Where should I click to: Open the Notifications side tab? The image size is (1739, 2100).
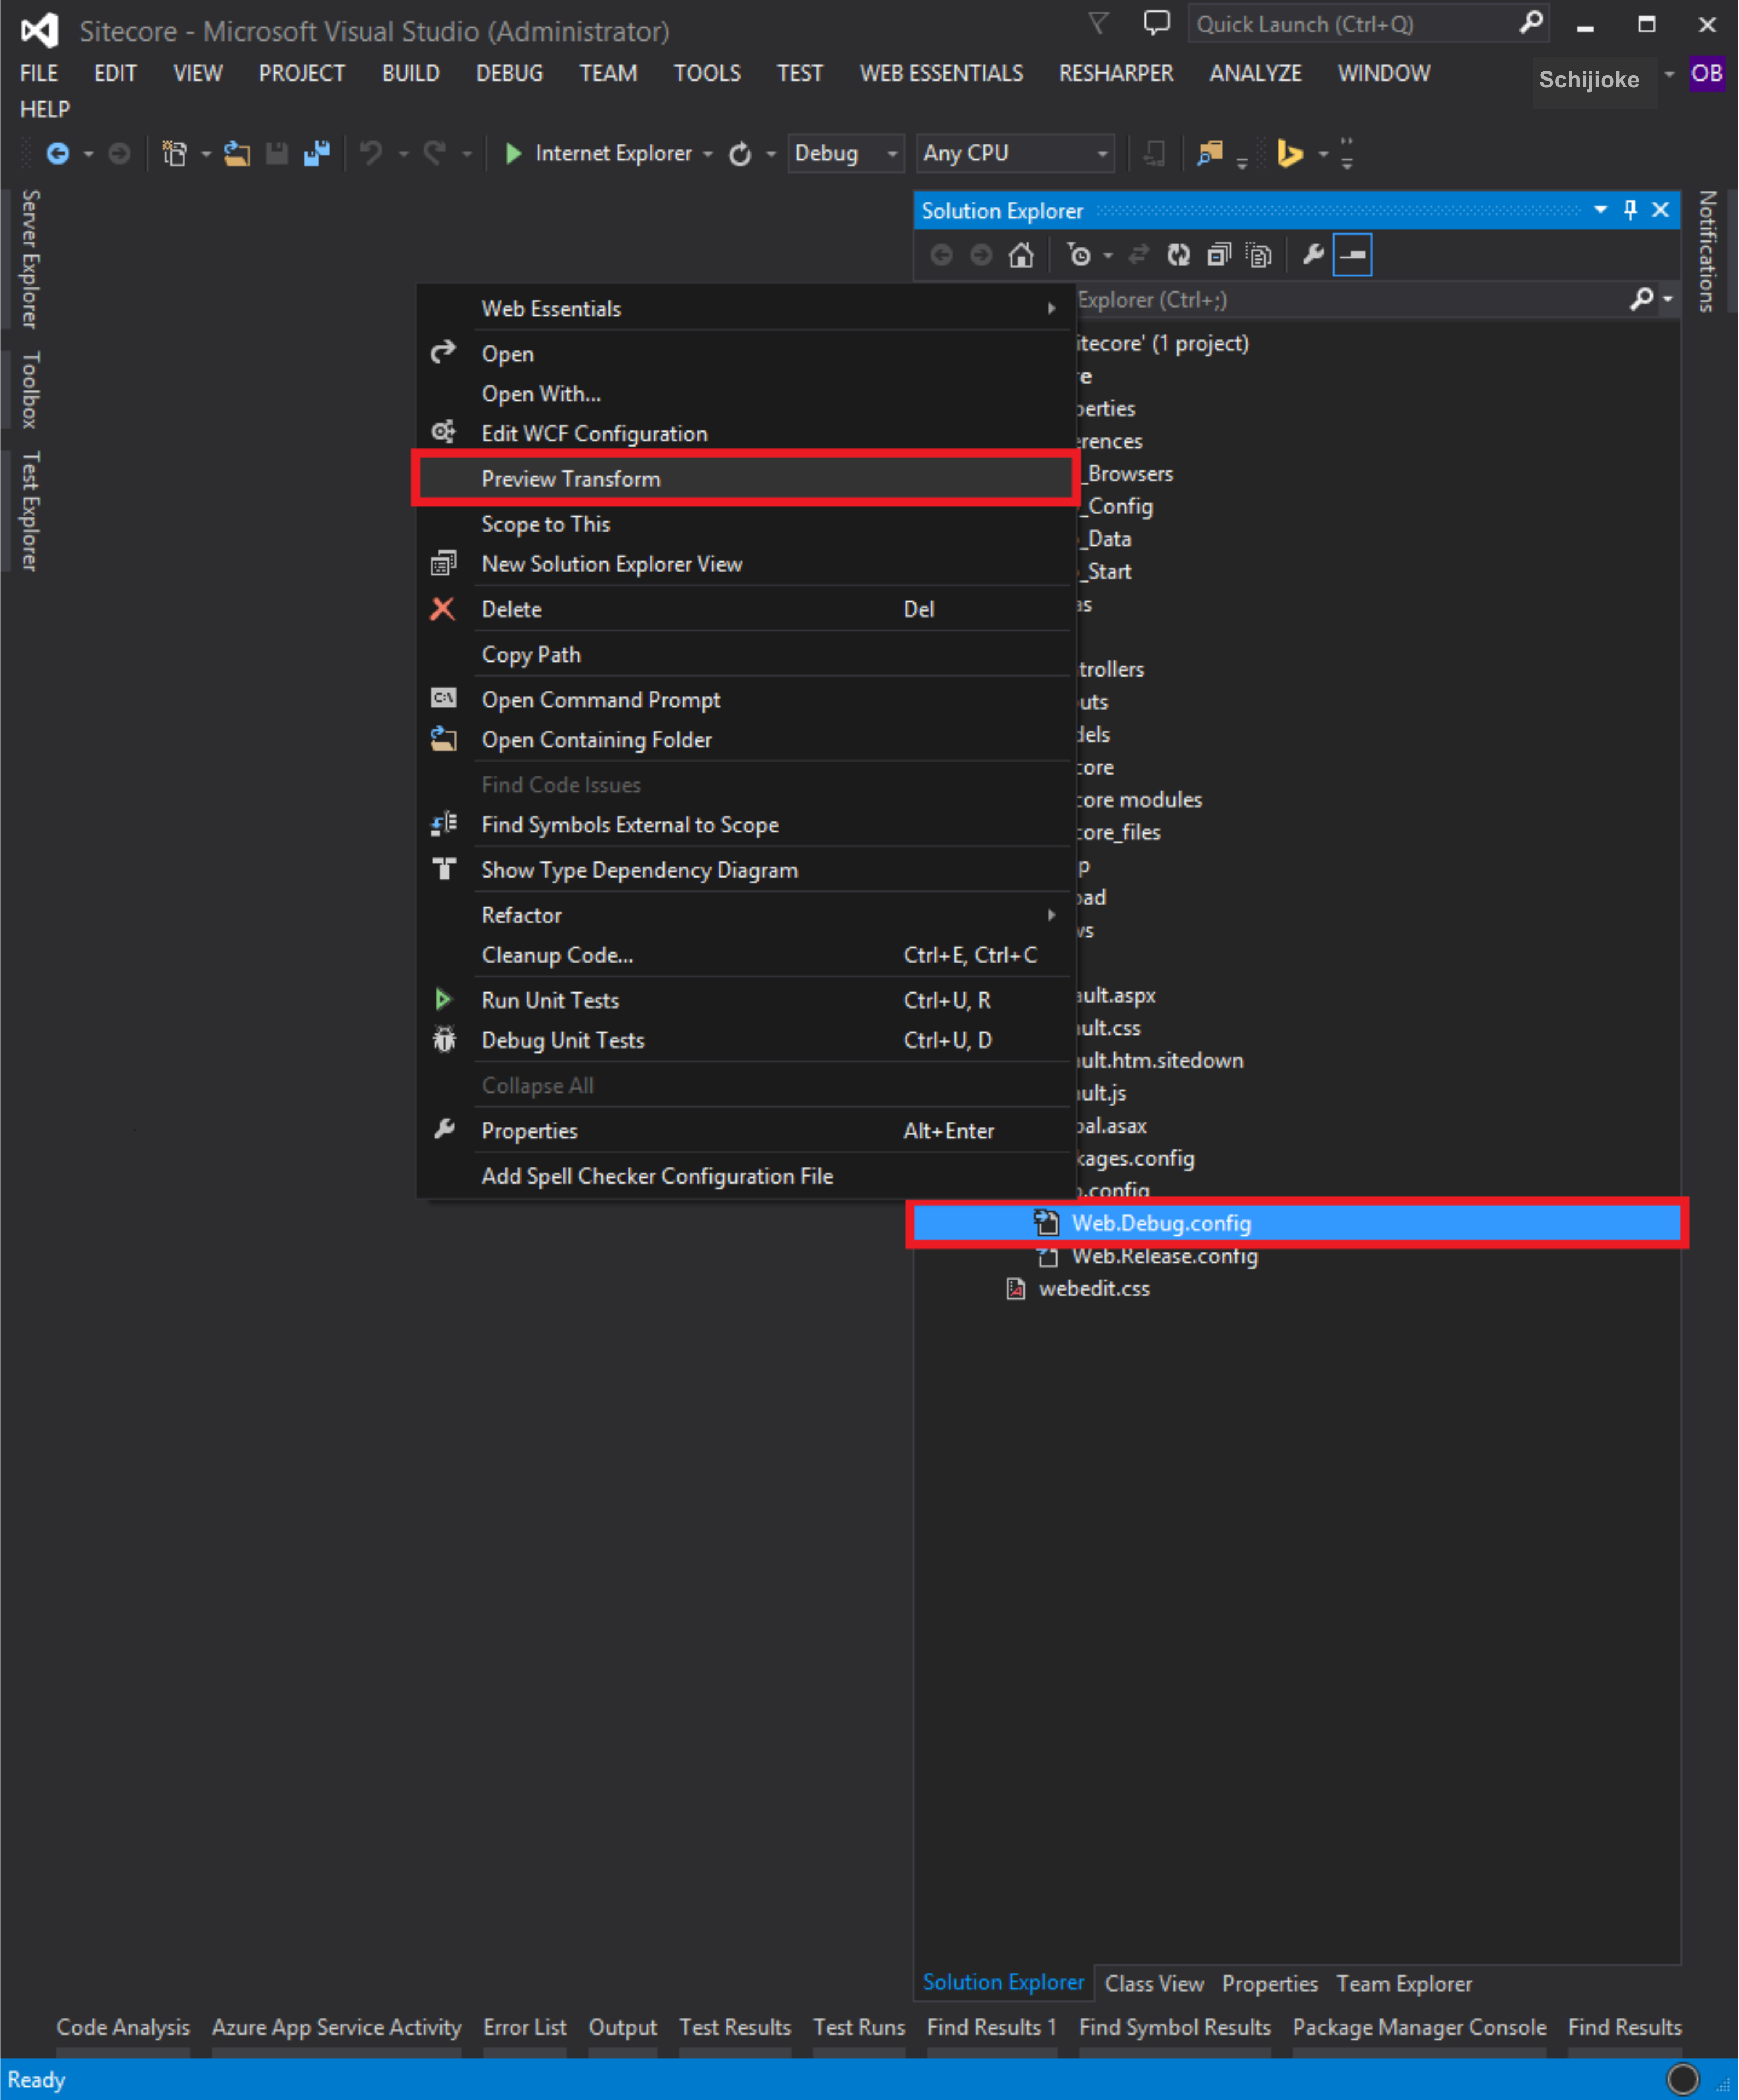1707,251
